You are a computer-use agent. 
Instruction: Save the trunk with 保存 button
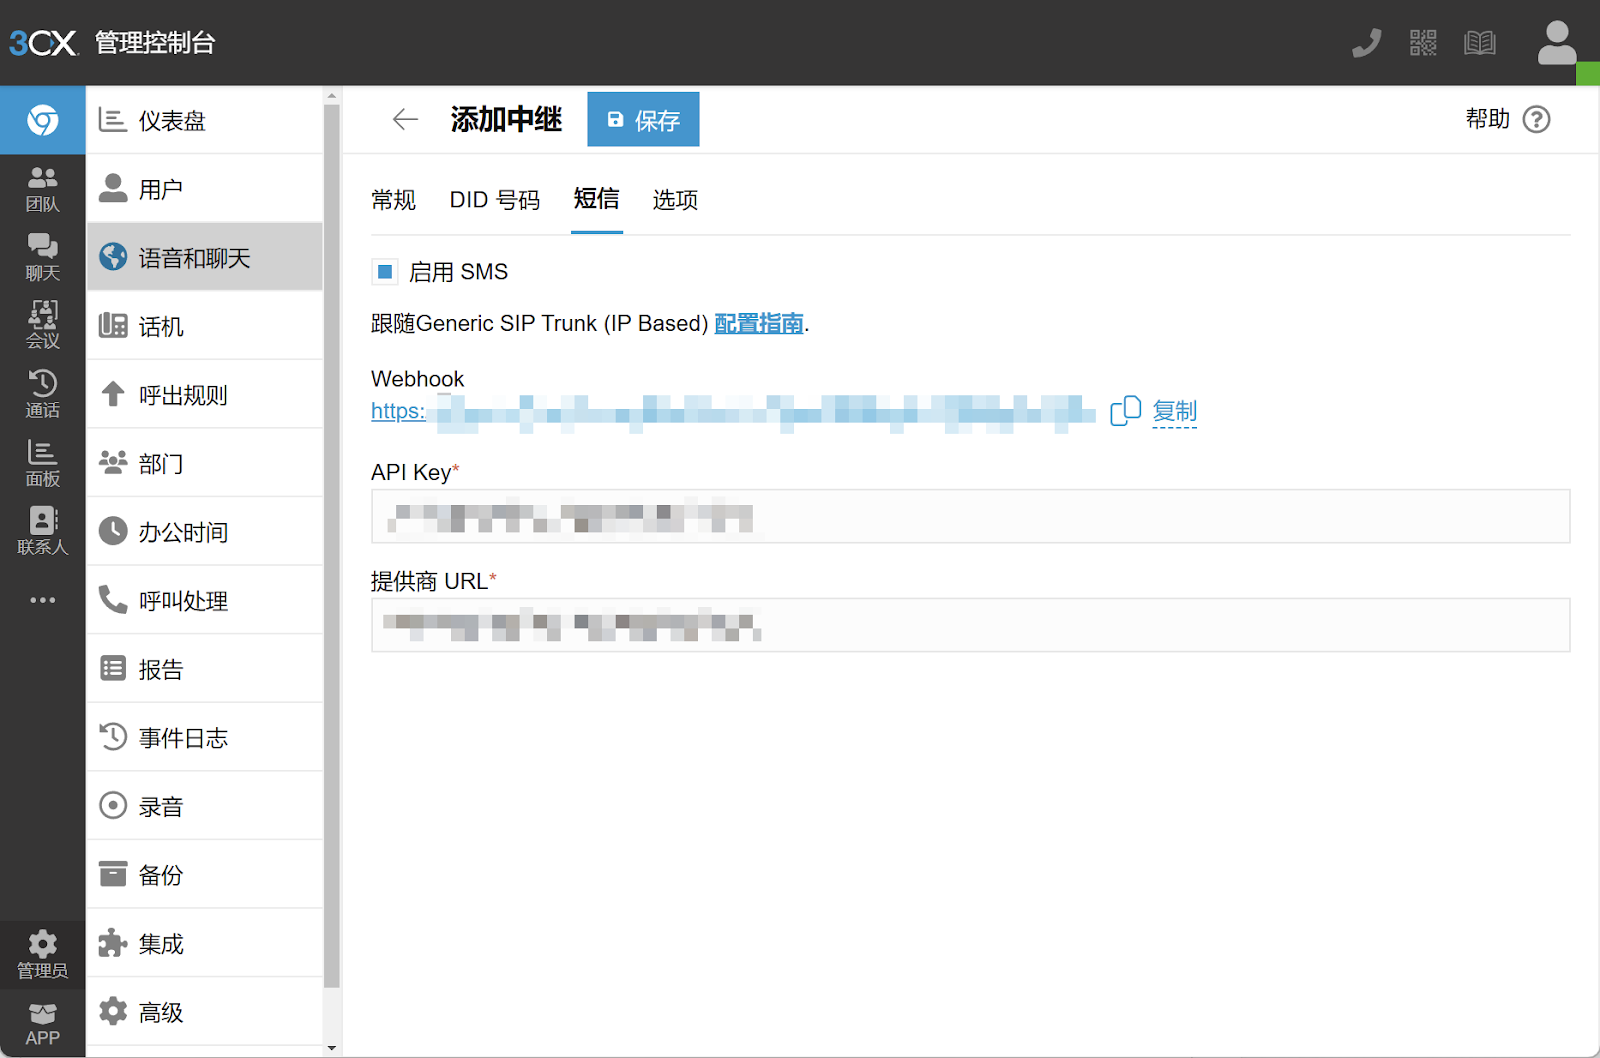click(x=643, y=119)
